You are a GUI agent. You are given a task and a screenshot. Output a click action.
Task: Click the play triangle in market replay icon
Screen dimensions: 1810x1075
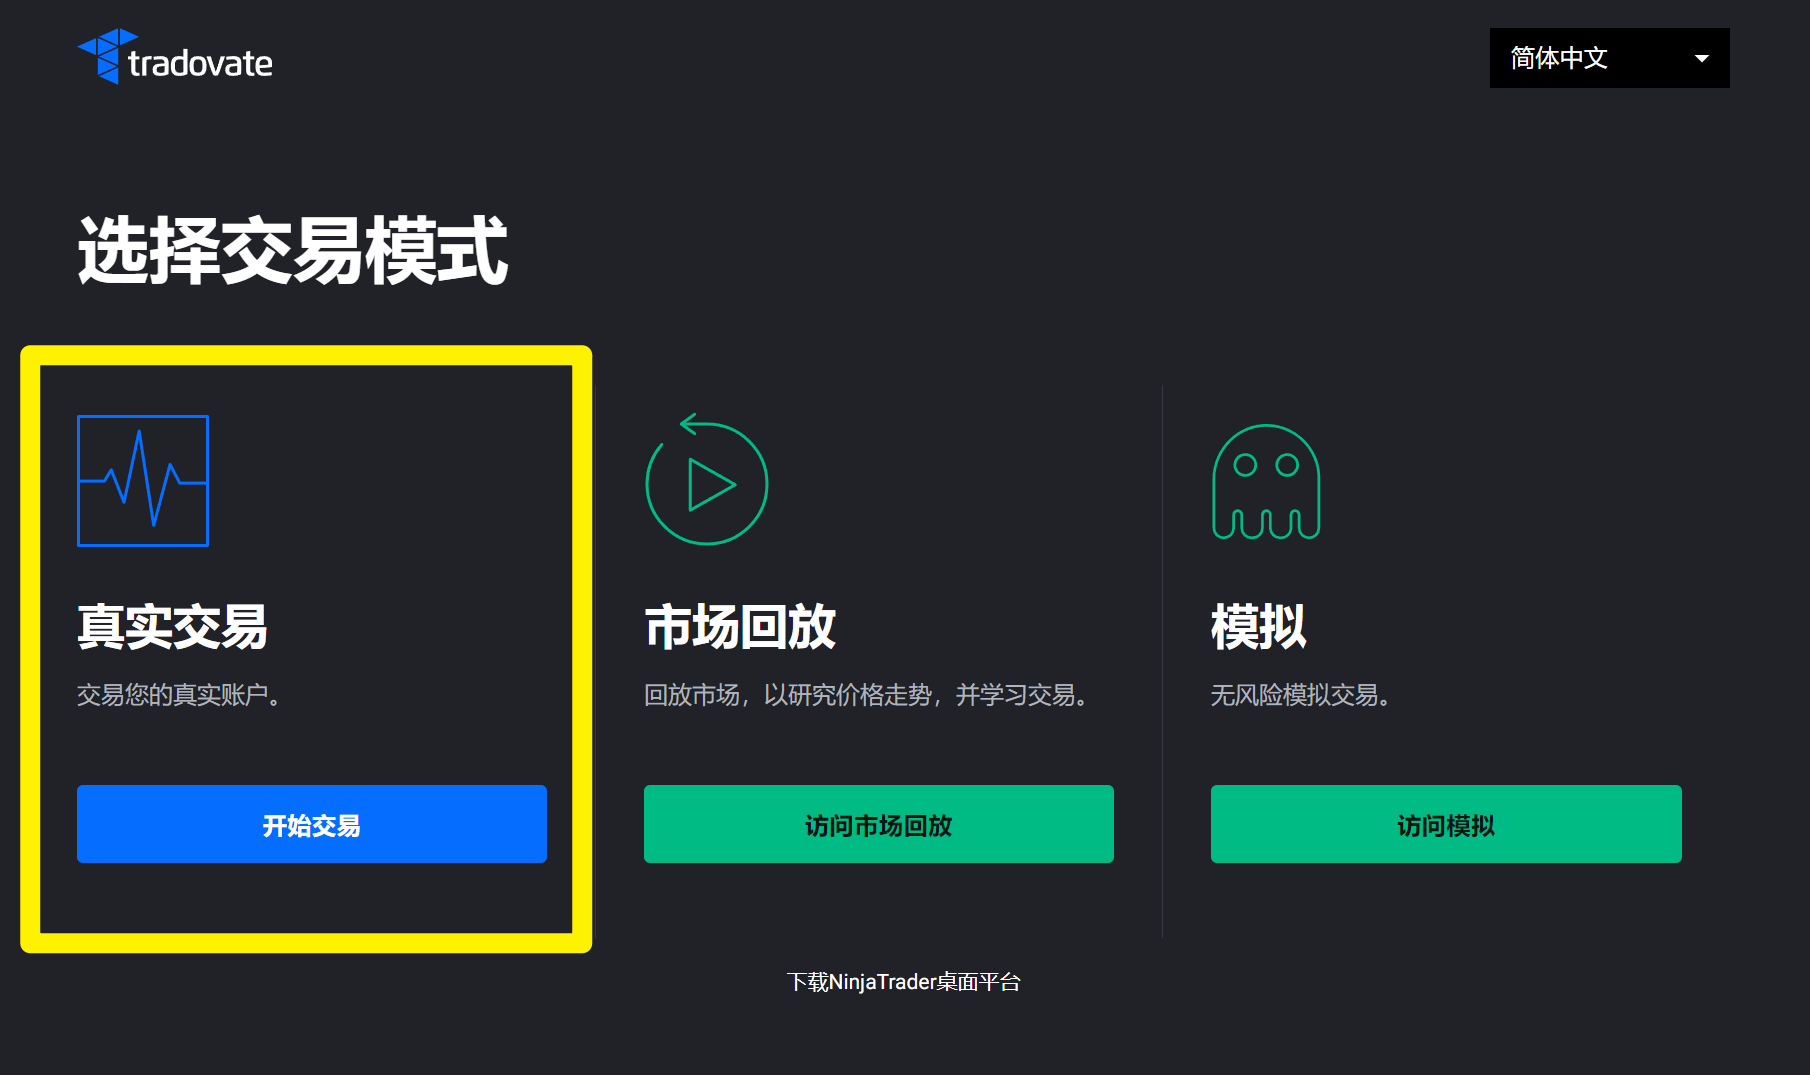(x=710, y=485)
